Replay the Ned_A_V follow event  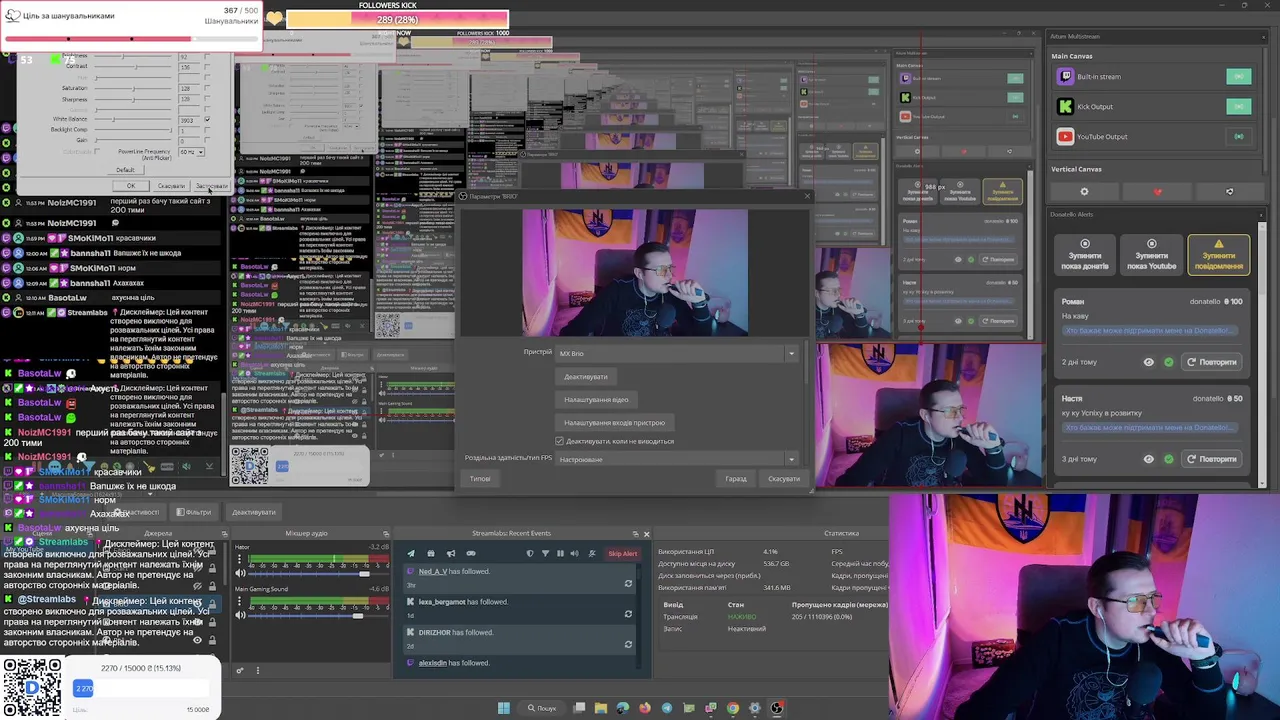628,584
